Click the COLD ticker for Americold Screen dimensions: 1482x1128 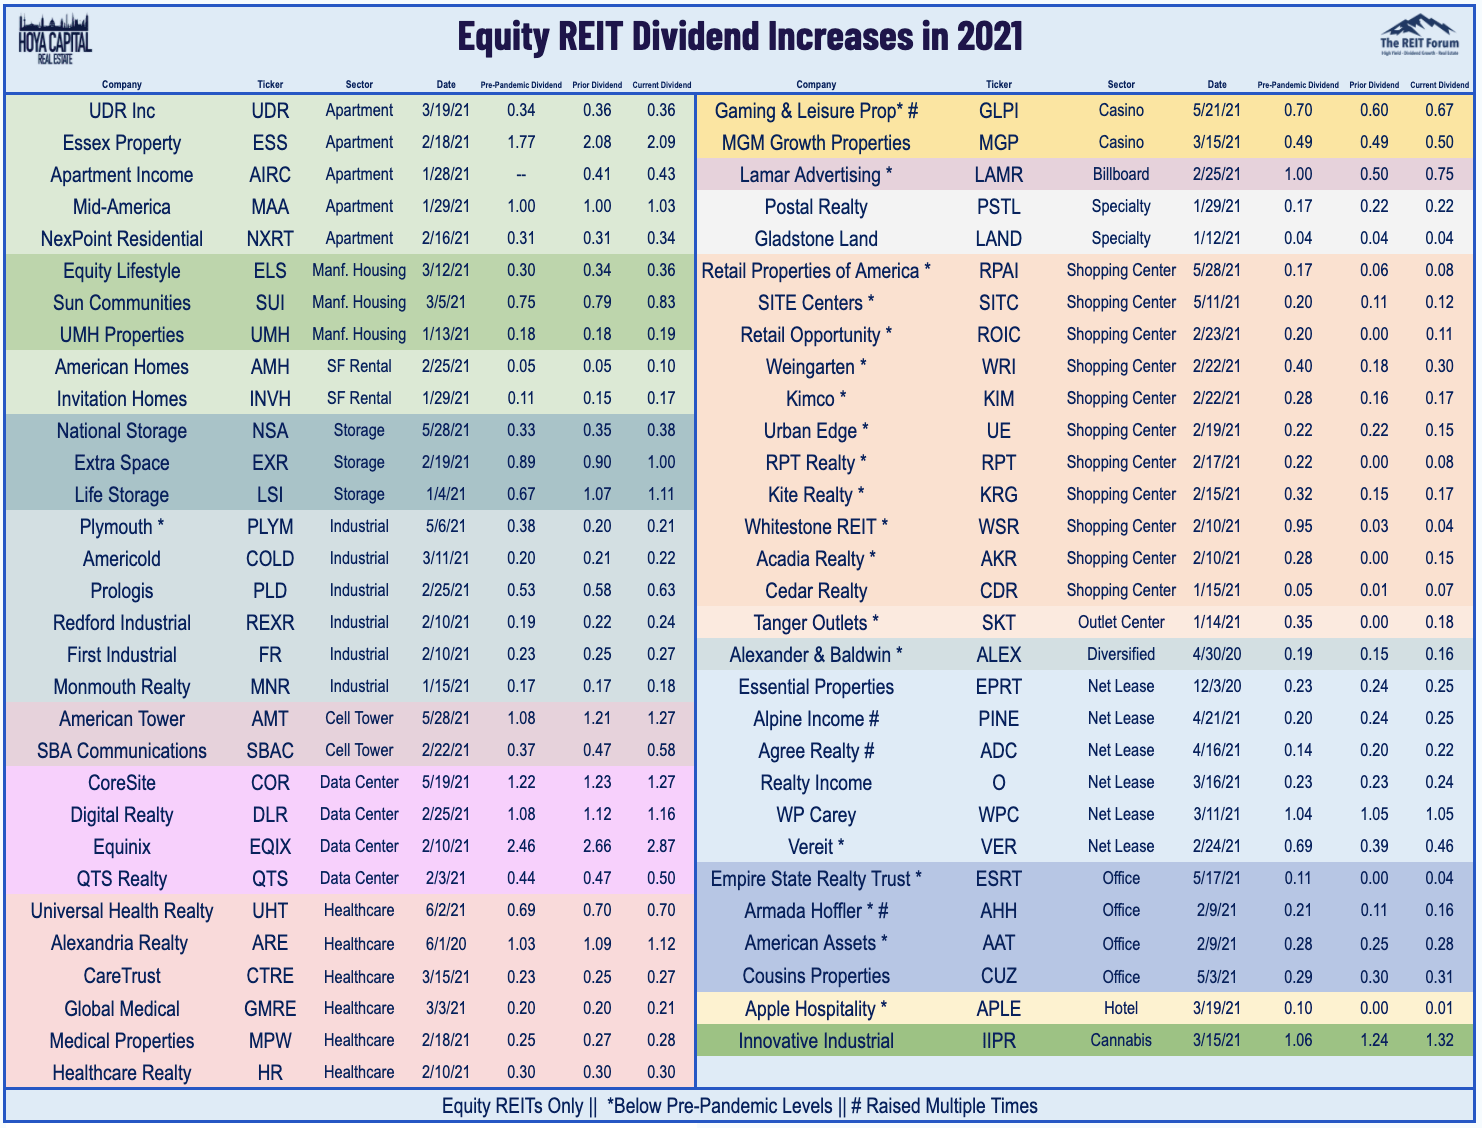coord(270,559)
